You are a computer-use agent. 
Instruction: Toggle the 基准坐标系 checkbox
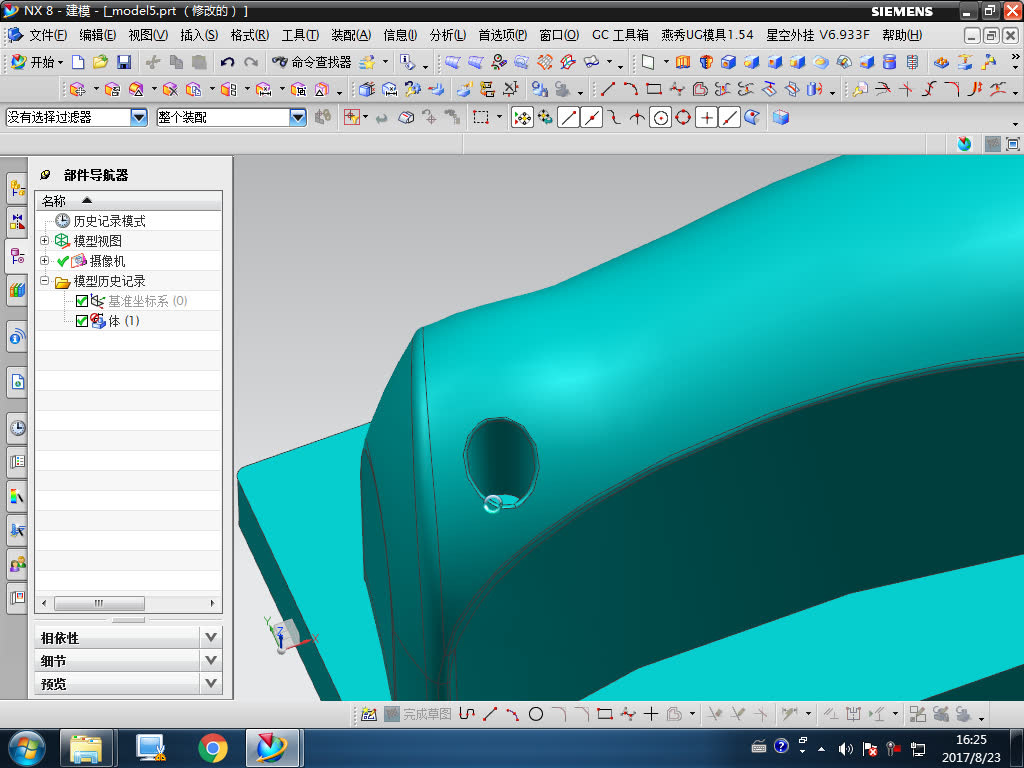pyautogui.click(x=82, y=301)
